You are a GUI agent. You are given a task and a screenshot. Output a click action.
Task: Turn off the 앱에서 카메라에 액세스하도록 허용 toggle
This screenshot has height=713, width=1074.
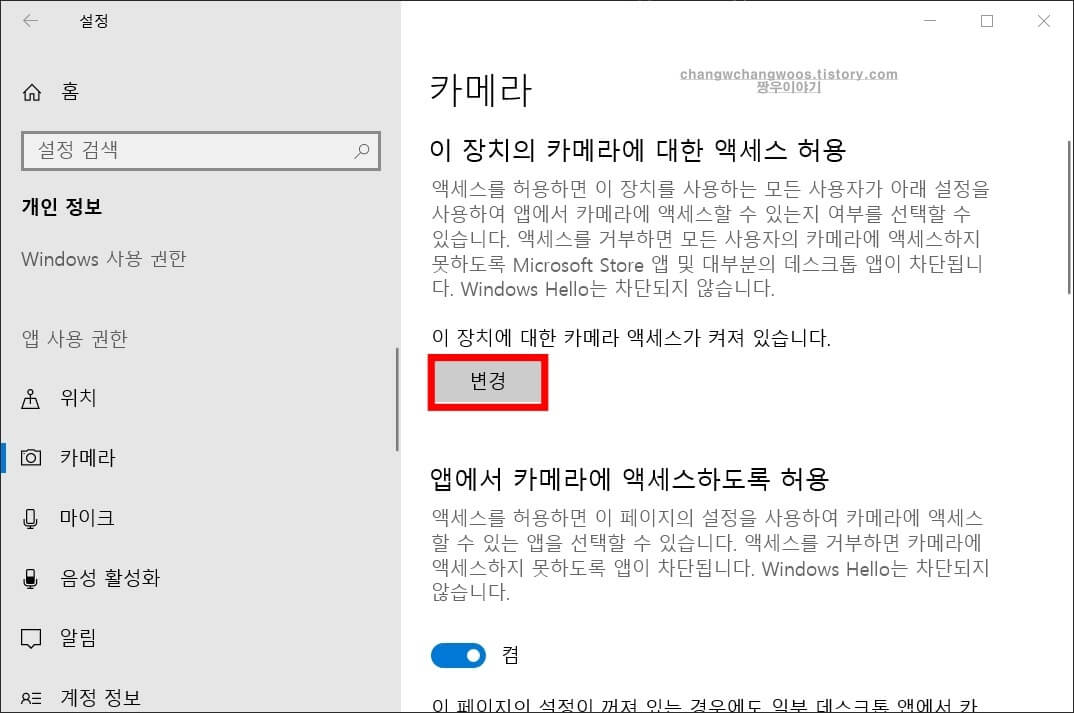click(x=458, y=655)
